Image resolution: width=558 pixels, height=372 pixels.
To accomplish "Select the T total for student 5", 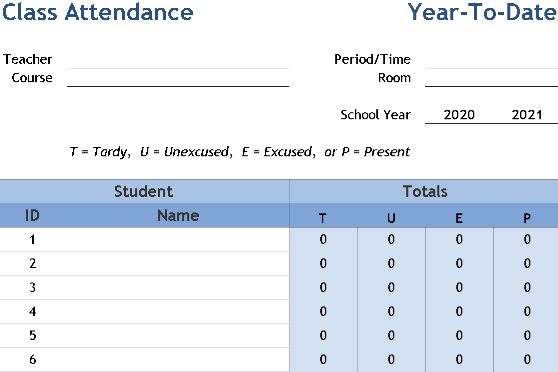I will coord(323,335).
